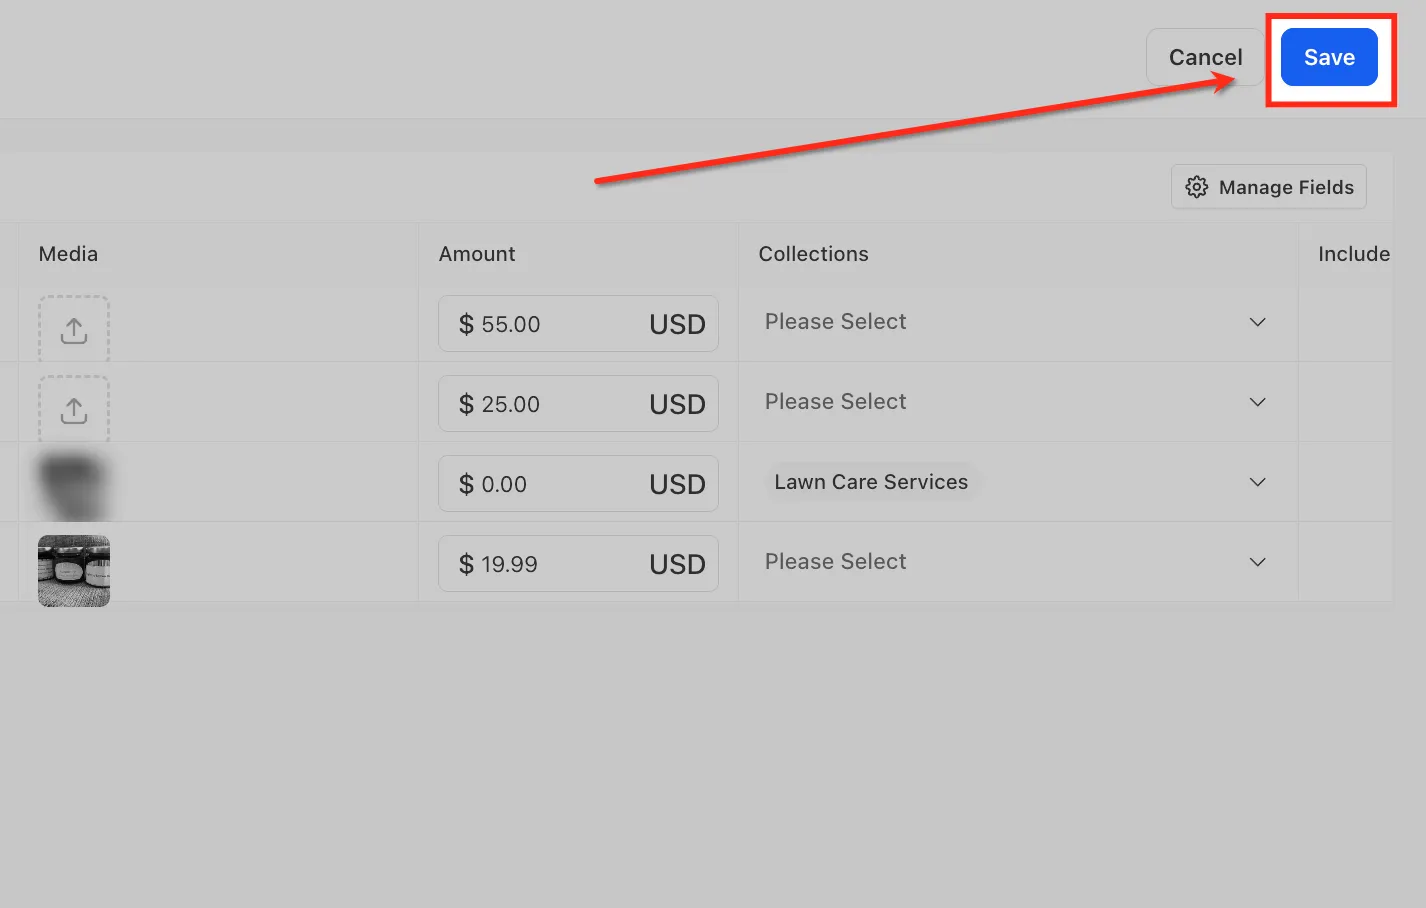Edit the $ 55.00 amount field
Screen dimensions: 1426x908
tap(578, 323)
